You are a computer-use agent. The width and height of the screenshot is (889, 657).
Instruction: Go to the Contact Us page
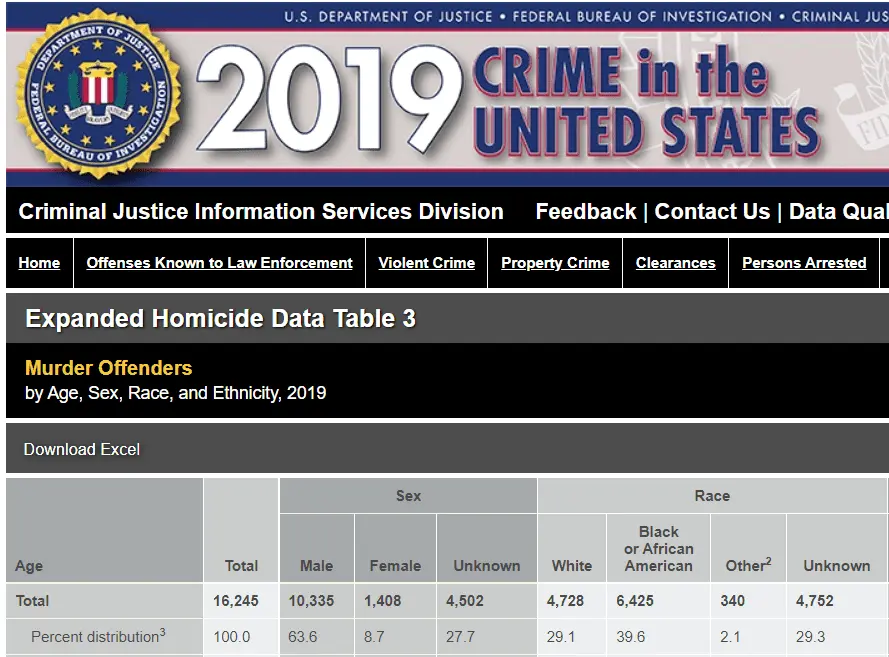pyautogui.click(x=712, y=212)
